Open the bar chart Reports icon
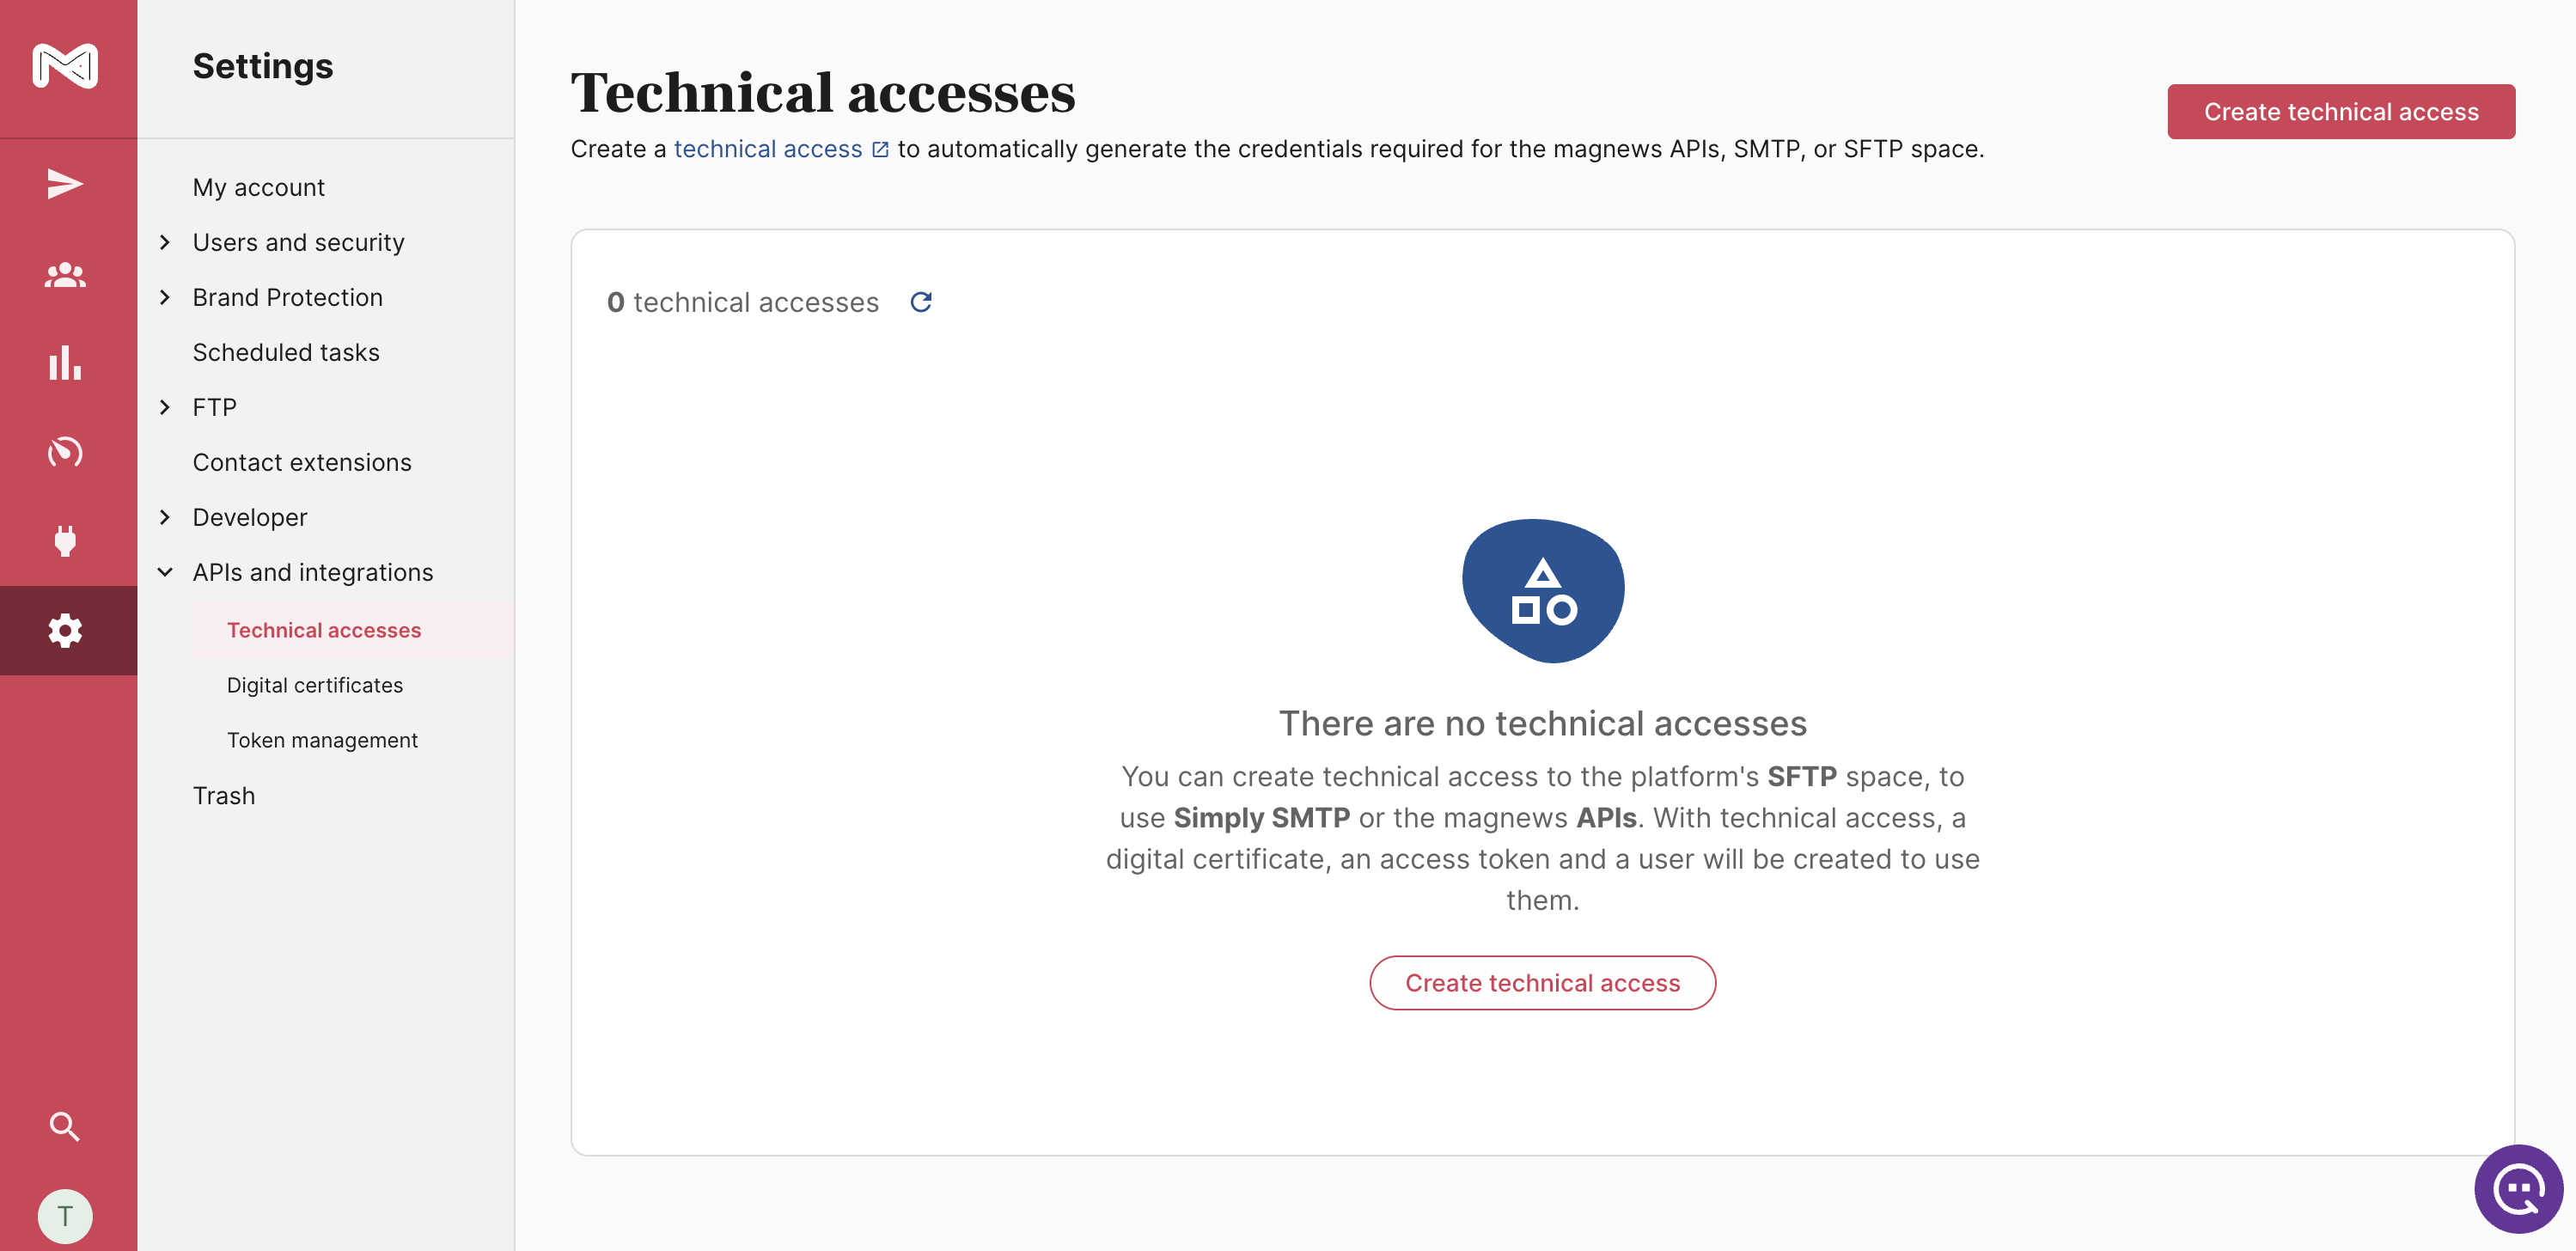 point(65,363)
